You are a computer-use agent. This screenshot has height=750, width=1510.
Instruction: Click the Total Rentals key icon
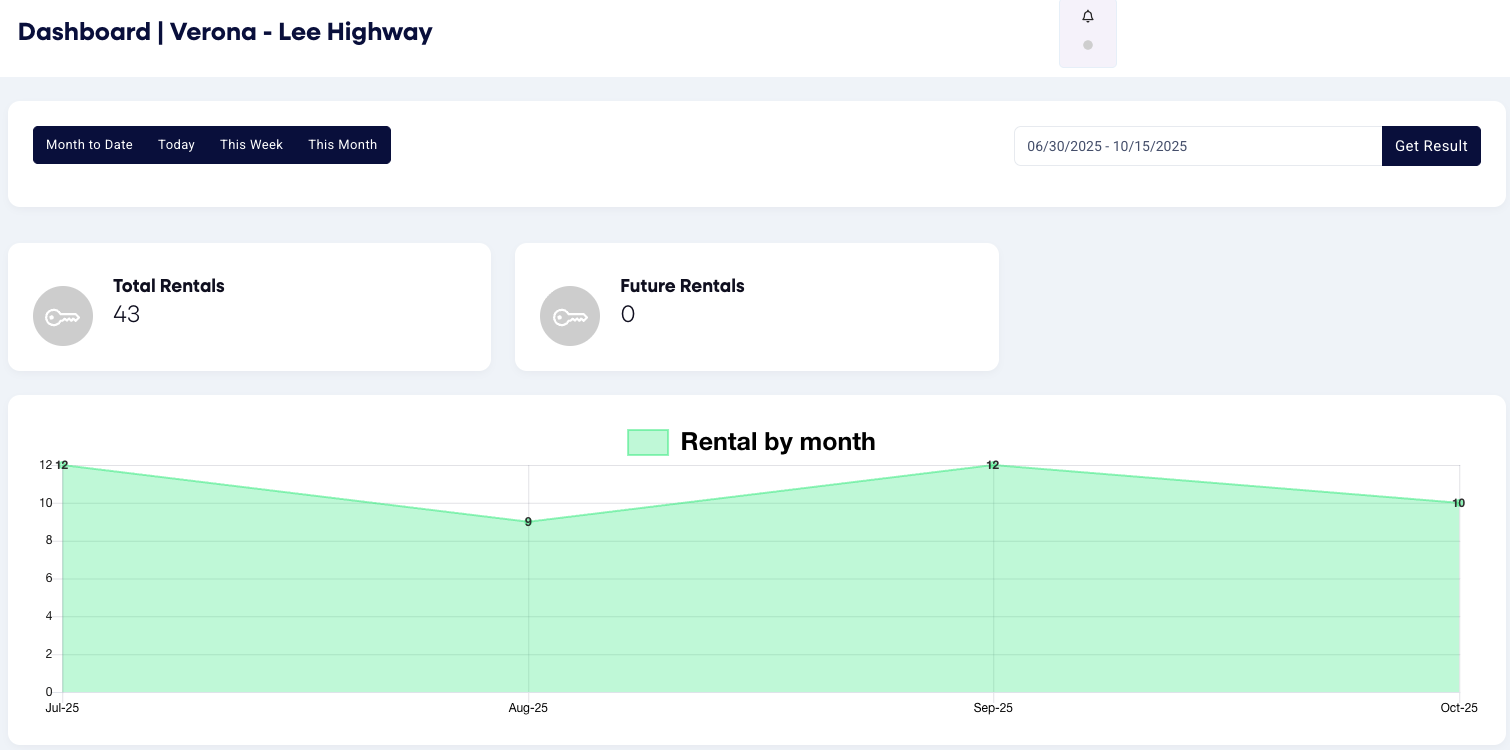click(63, 316)
